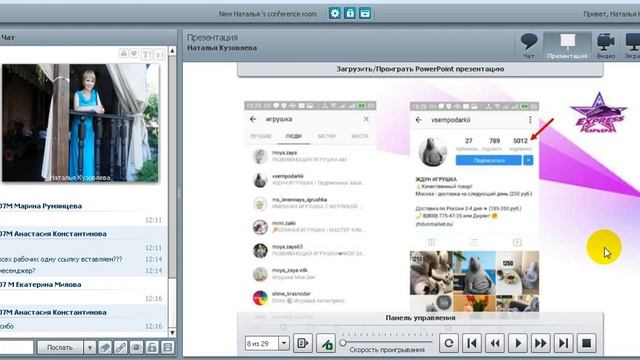Select grid view icon in profile
Image resolution: width=640 pixels, height=360 pixels.
coord(431,242)
